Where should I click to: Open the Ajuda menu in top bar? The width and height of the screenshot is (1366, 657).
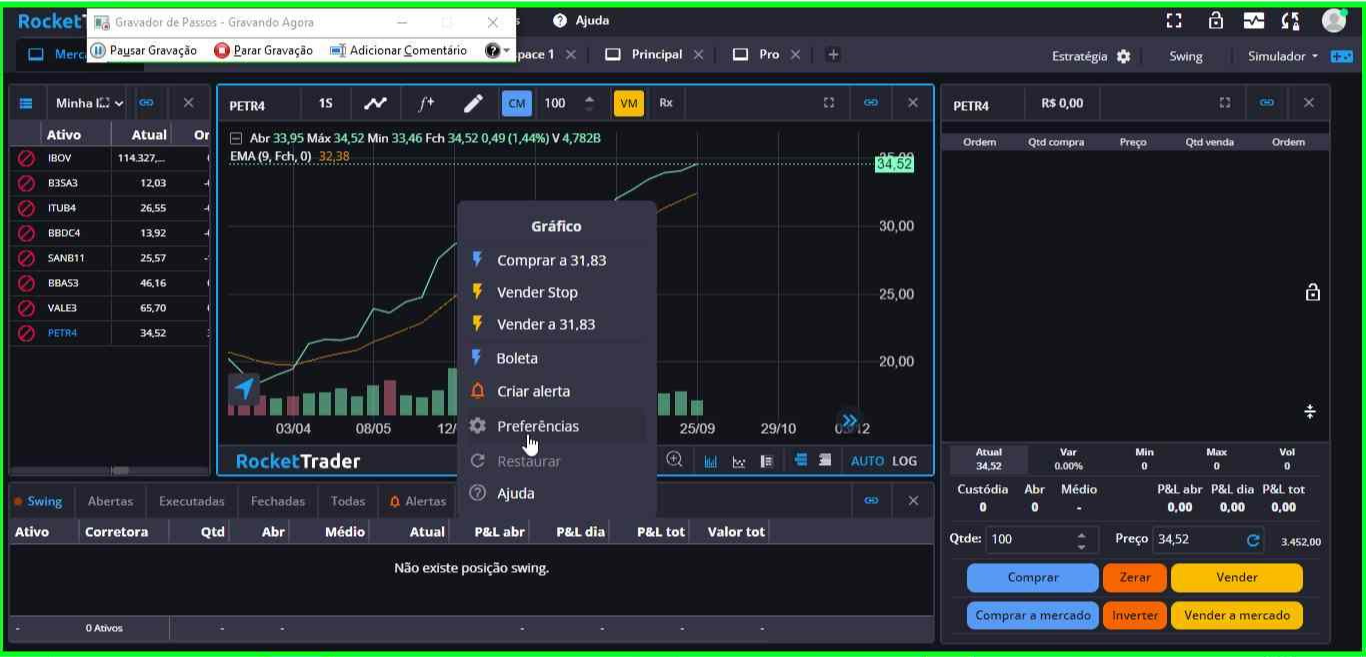point(581,20)
